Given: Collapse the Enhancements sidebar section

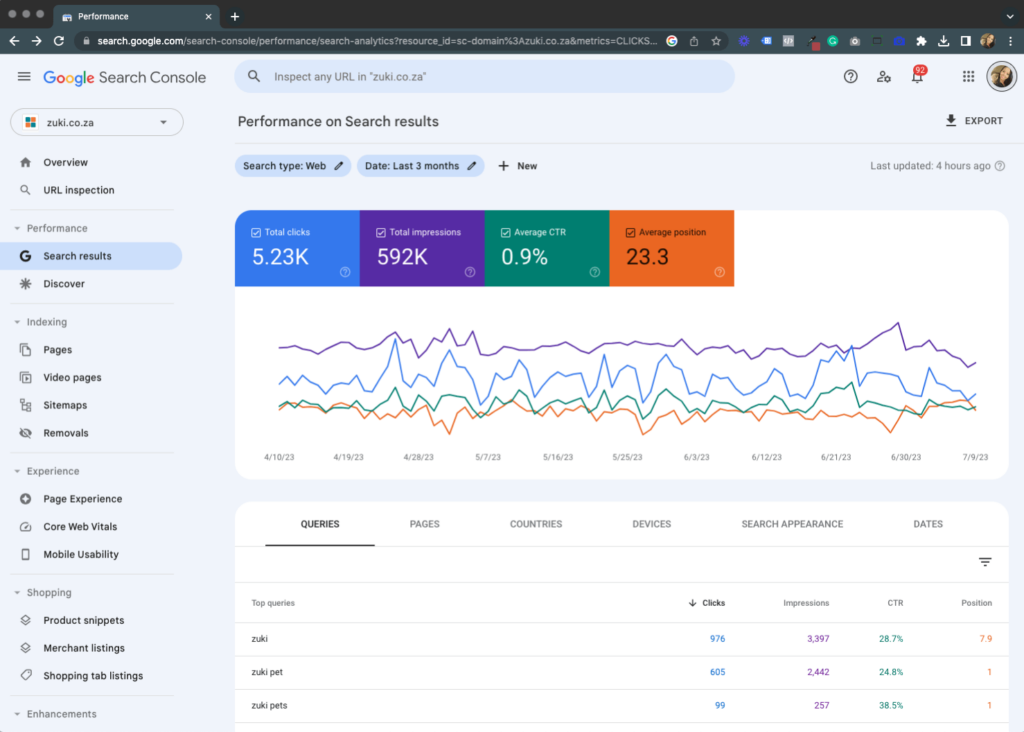Looking at the screenshot, I should pos(17,714).
